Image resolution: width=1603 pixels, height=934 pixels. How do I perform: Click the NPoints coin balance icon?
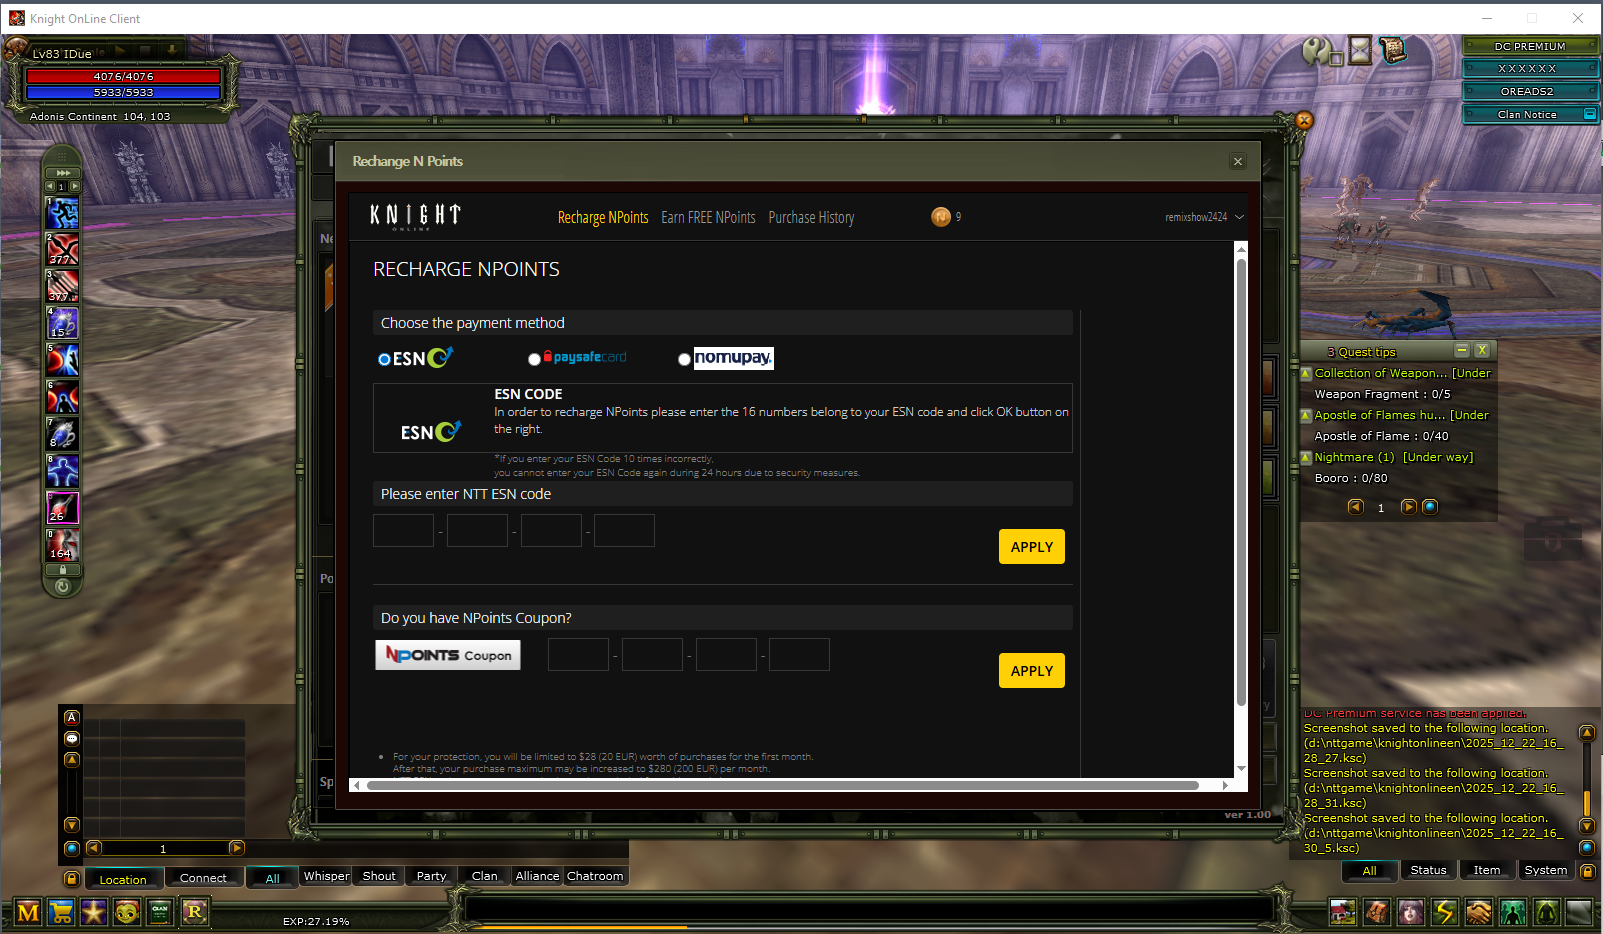click(941, 217)
